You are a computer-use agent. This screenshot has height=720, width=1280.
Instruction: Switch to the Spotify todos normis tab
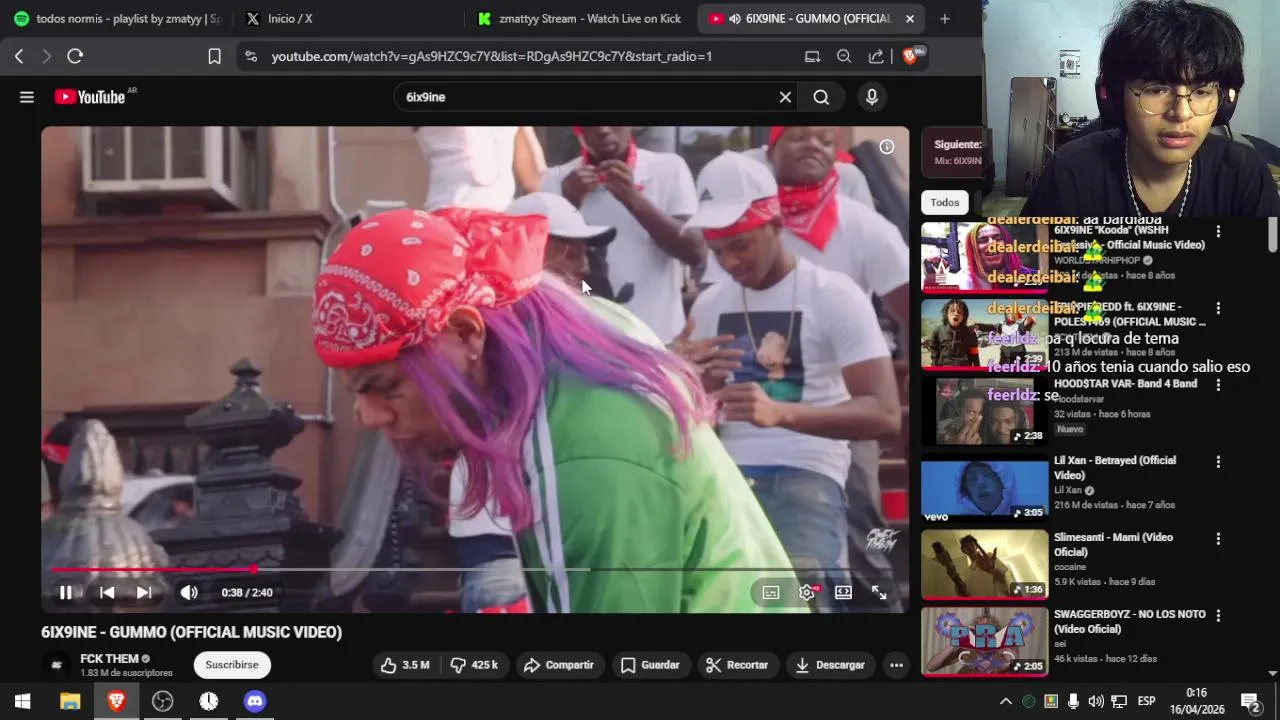[x=116, y=19]
